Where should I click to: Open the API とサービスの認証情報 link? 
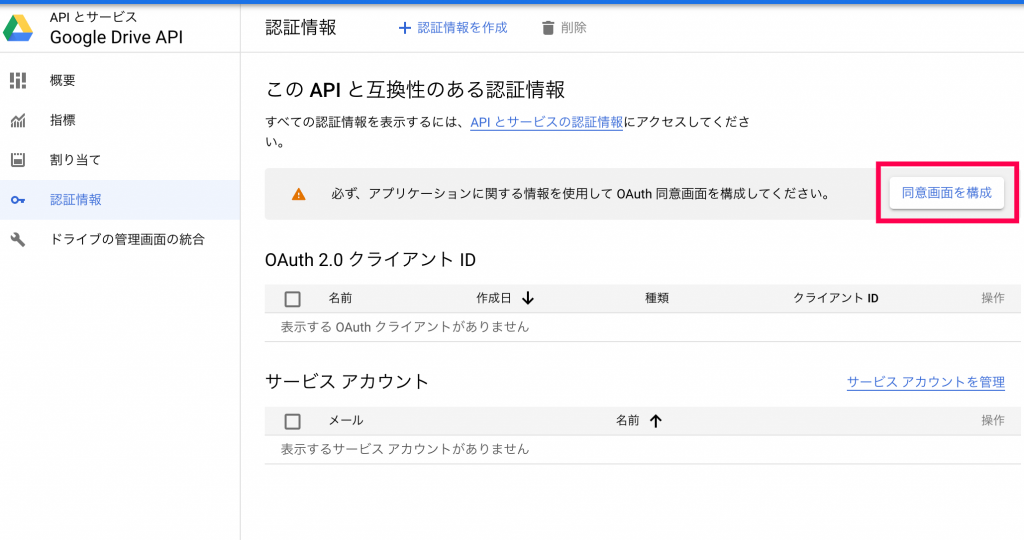coord(547,122)
